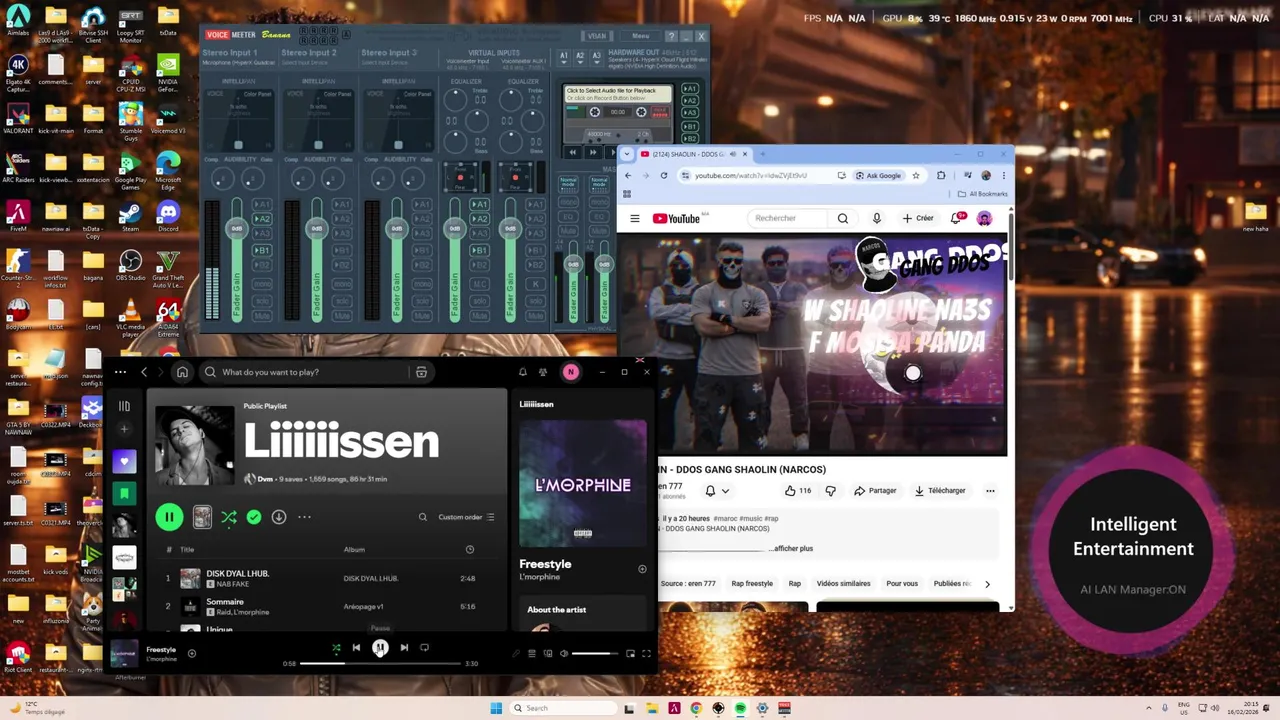Add Freestyle to Liked Songs in Now Playing

point(642,569)
